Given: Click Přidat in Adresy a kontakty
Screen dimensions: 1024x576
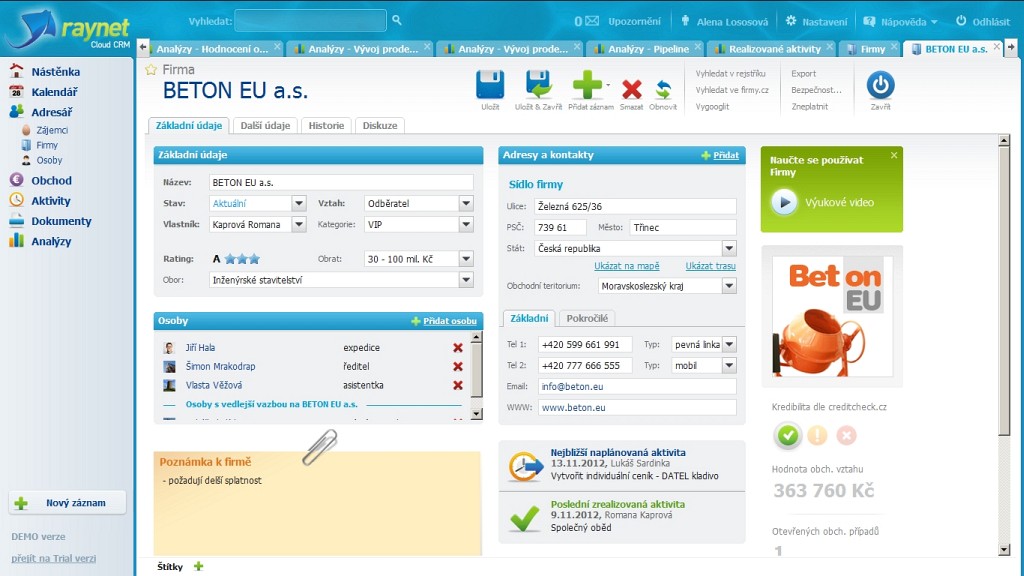Looking at the screenshot, I should coord(726,155).
